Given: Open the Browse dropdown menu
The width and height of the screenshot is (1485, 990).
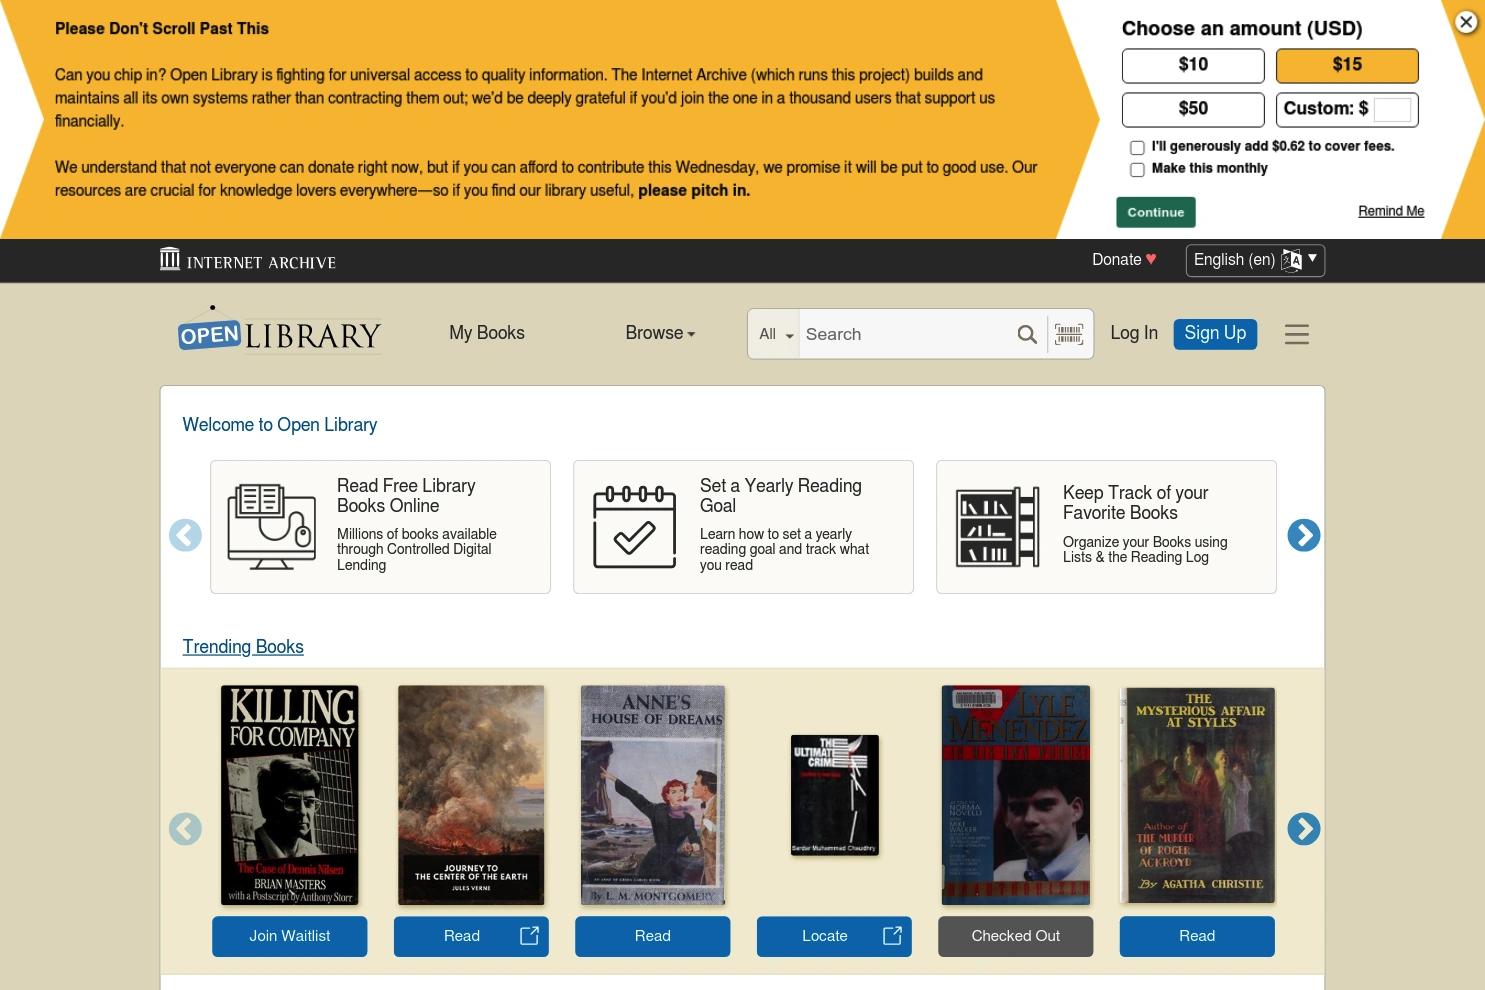Looking at the screenshot, I should tap(659, 333).
